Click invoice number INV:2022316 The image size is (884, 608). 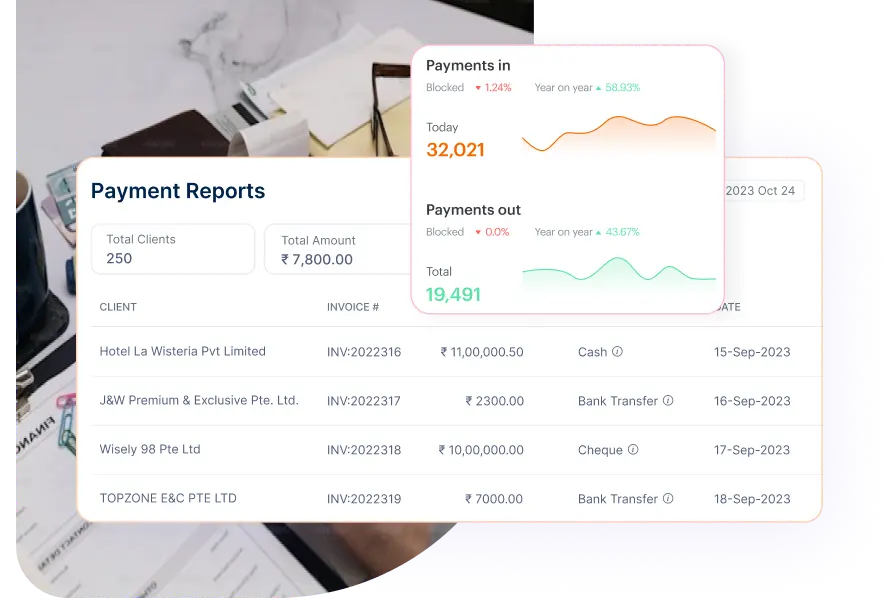[x=364, y=352]
